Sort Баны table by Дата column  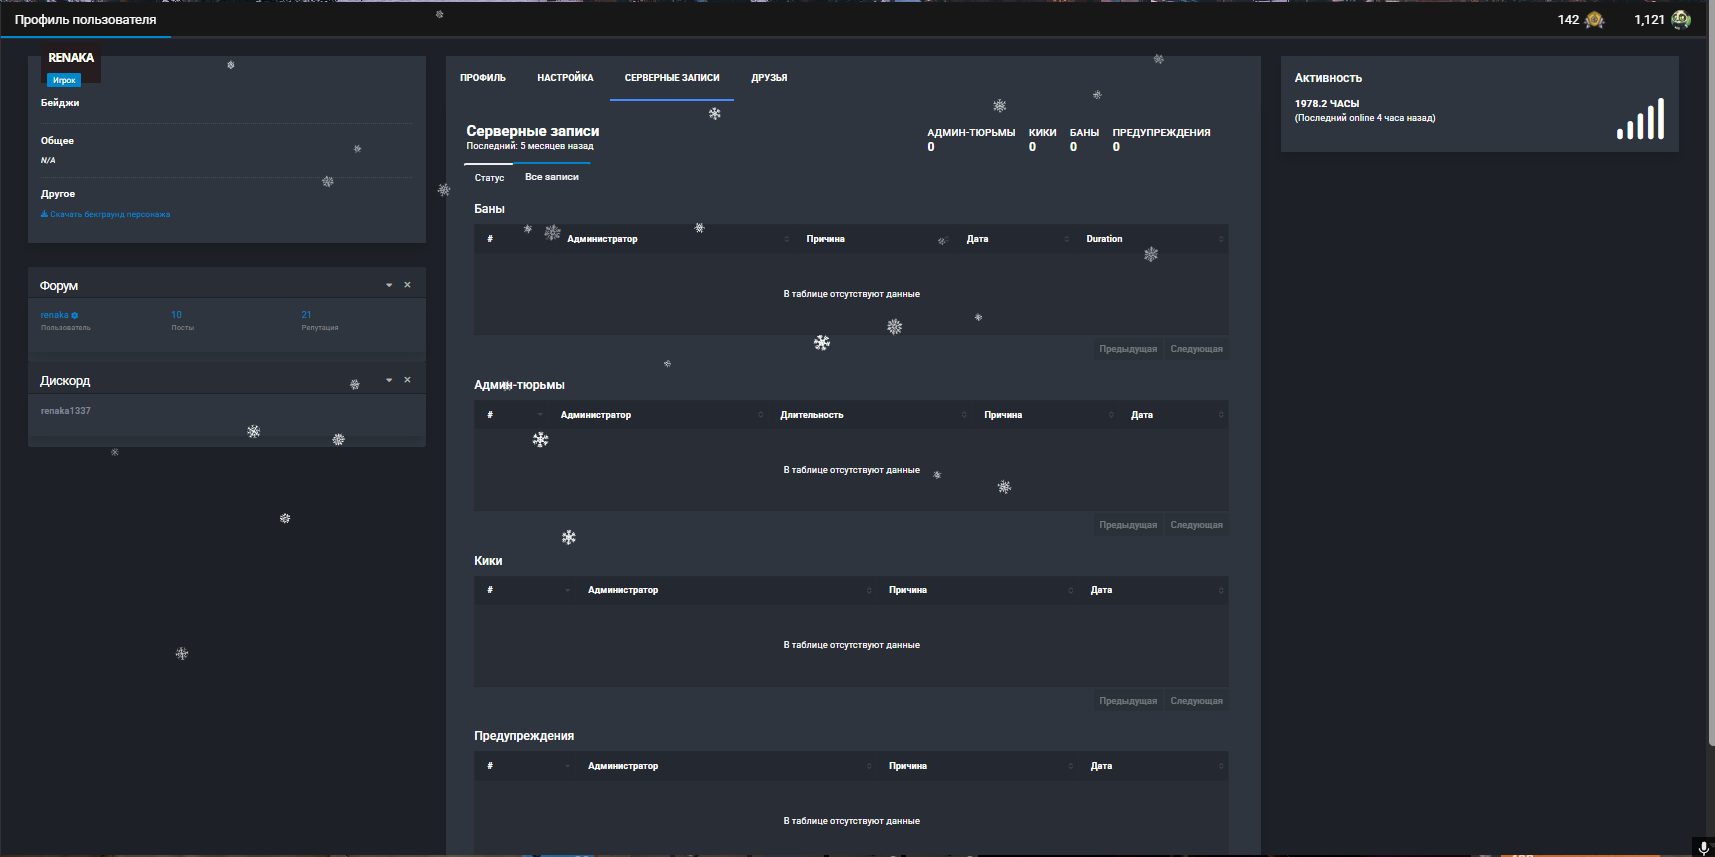click(x=1014, y=239)
